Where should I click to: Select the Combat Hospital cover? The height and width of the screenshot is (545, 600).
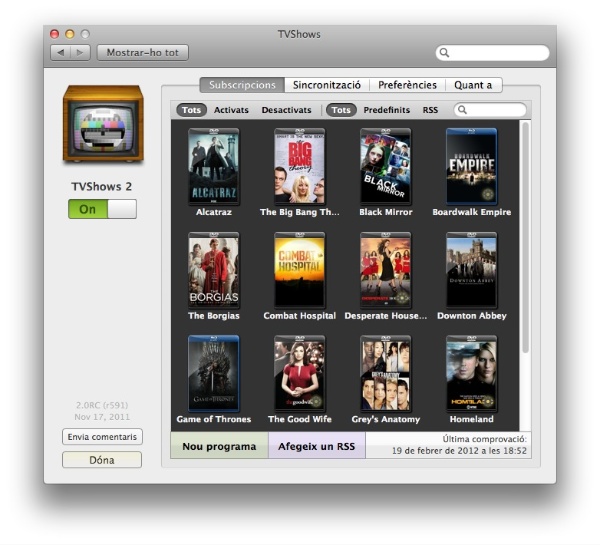[300, 270]
